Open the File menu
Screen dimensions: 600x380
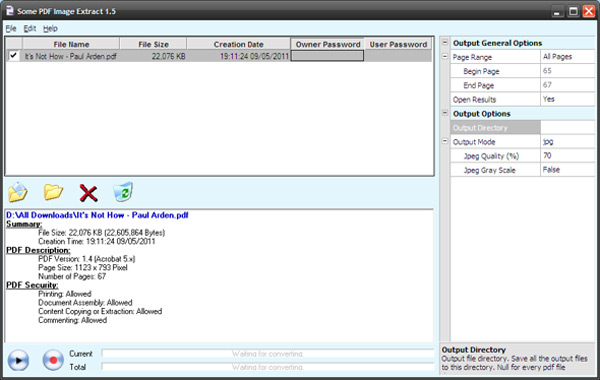11,28
